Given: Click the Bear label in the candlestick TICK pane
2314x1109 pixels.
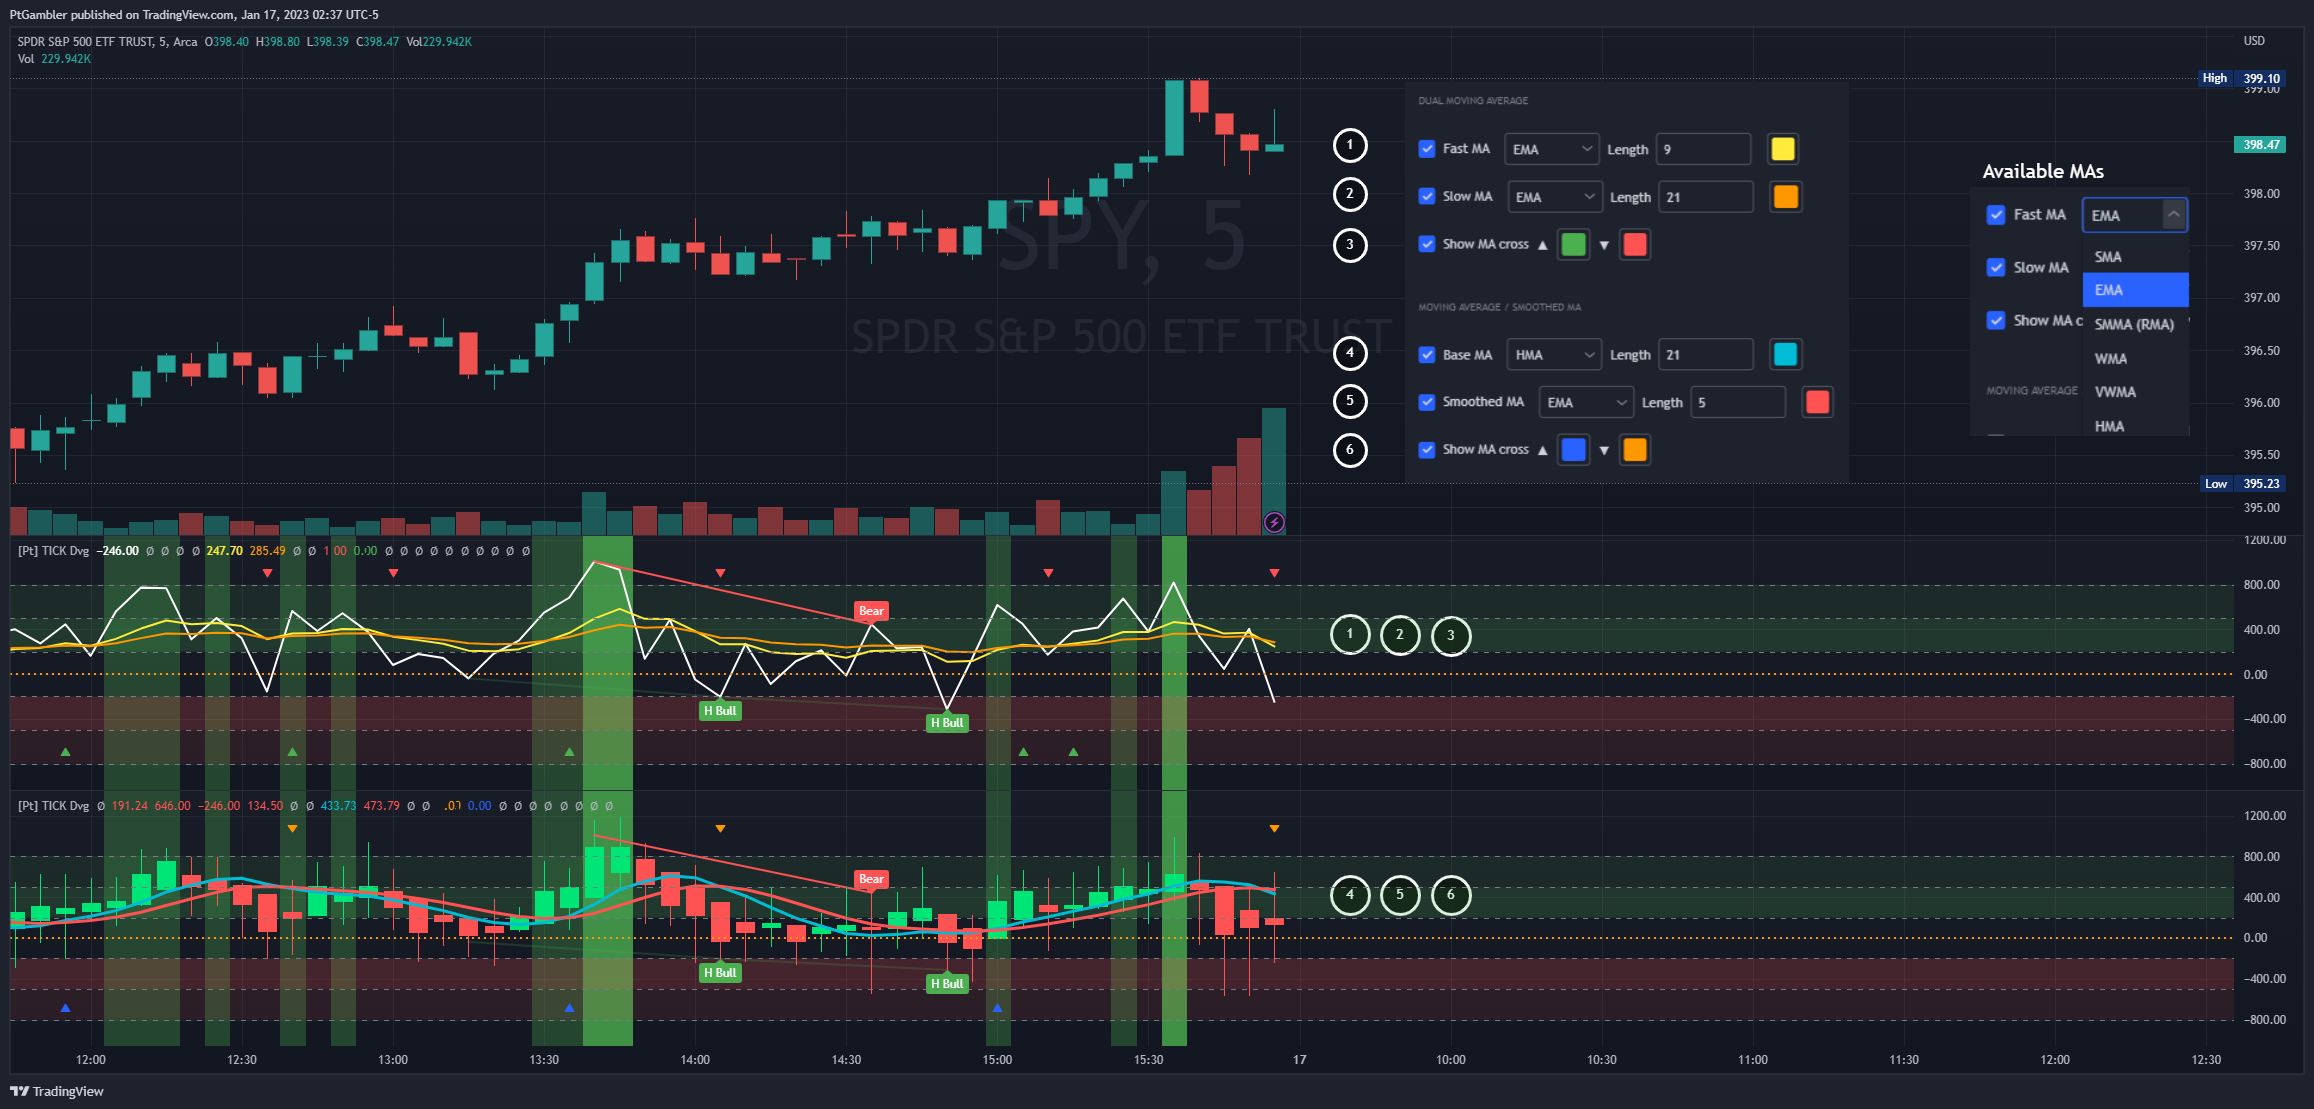Looking at the screenshot, I should tap(871, 879).
